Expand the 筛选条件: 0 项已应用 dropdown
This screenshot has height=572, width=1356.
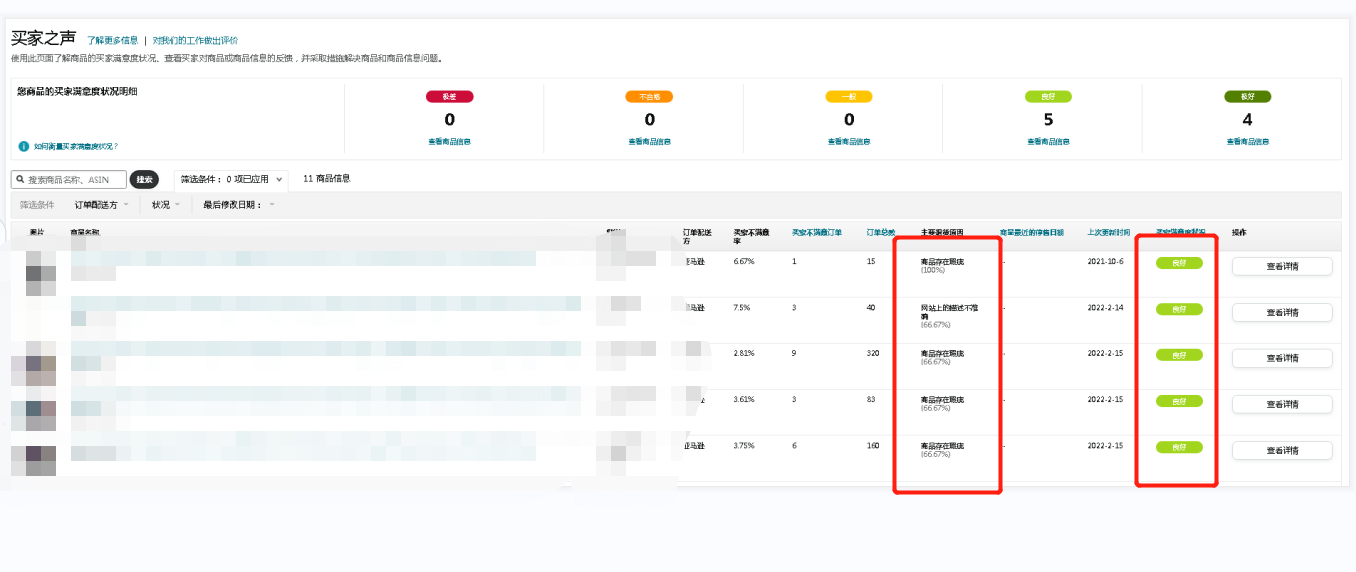pyautogui.click(x=231, y=180)
